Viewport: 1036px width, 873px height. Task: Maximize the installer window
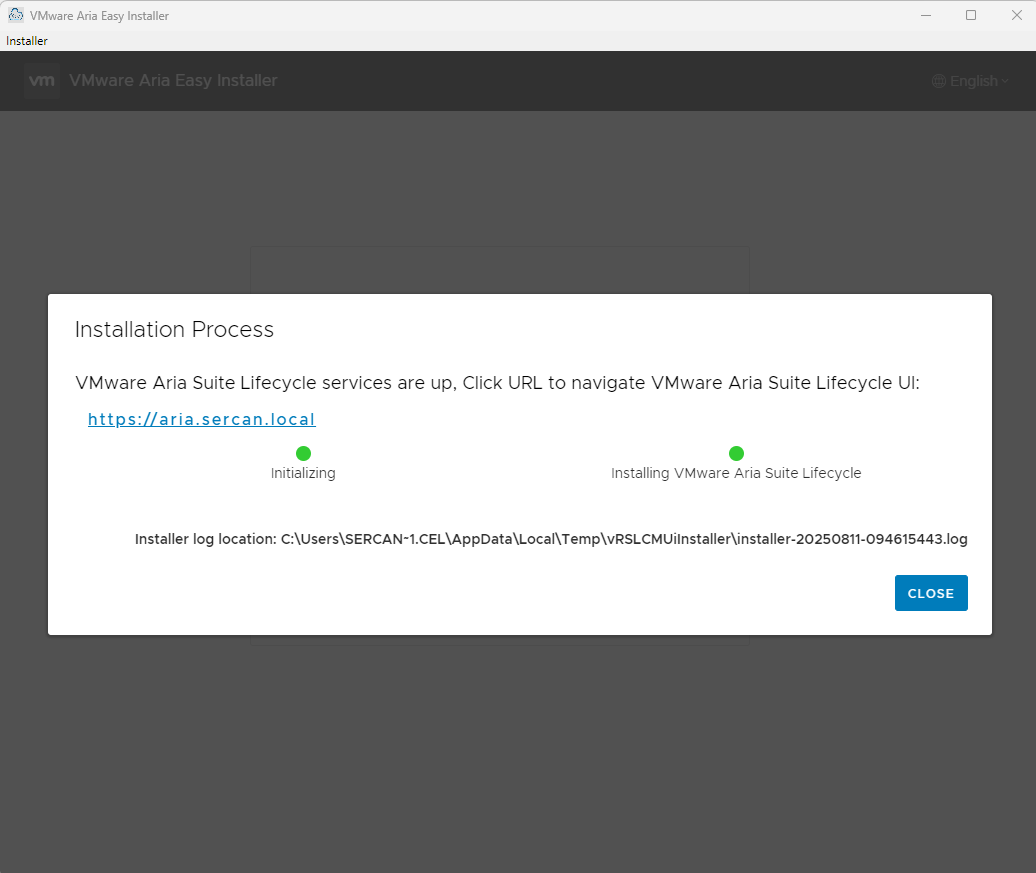tap(971, 15)
